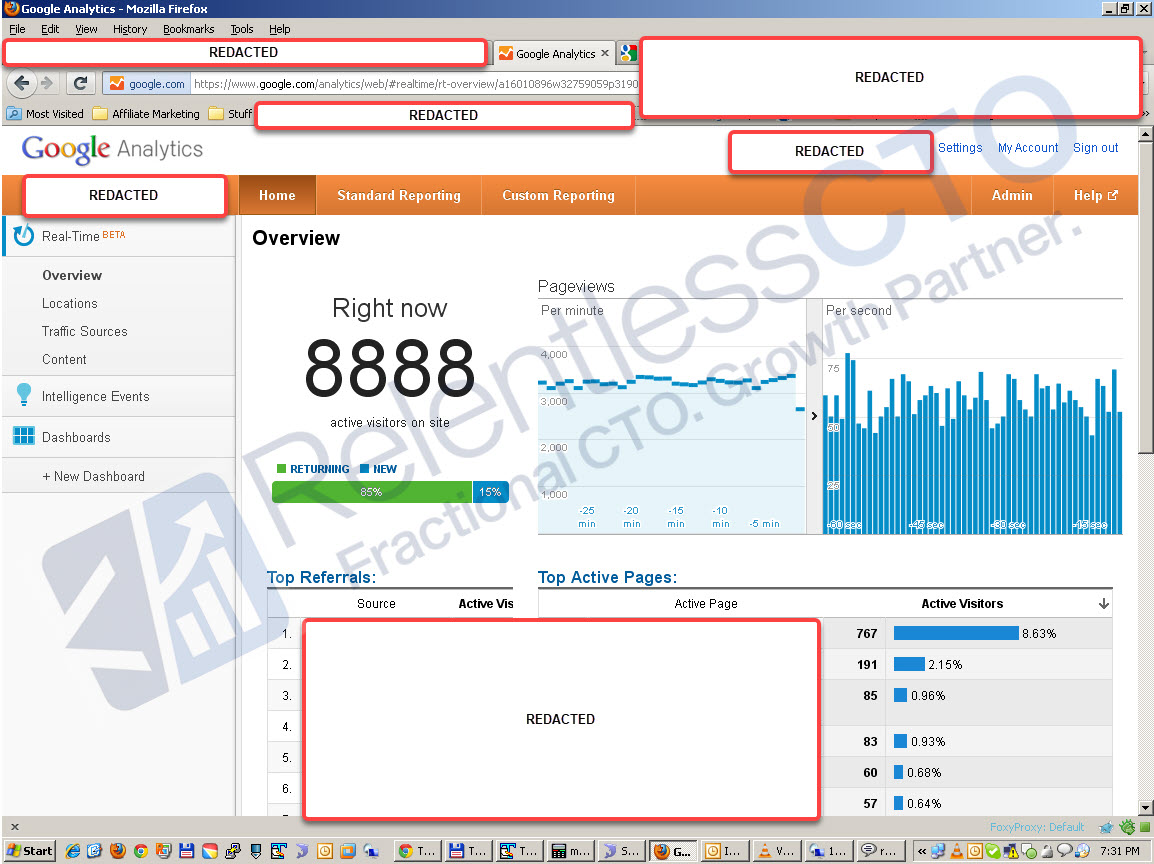Viewport: 1154px width, 864px height.
Task: Open the Dashboards grid icon
Action: 23,436
